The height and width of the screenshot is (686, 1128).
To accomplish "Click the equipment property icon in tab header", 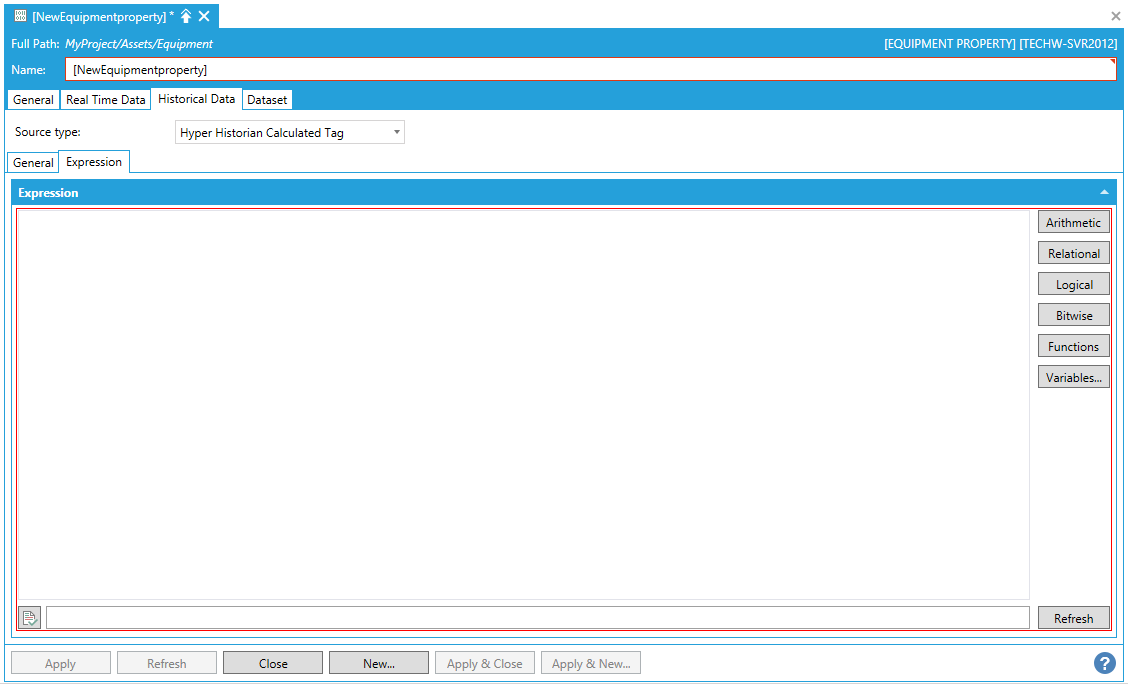I will click(x=20, y=16).
